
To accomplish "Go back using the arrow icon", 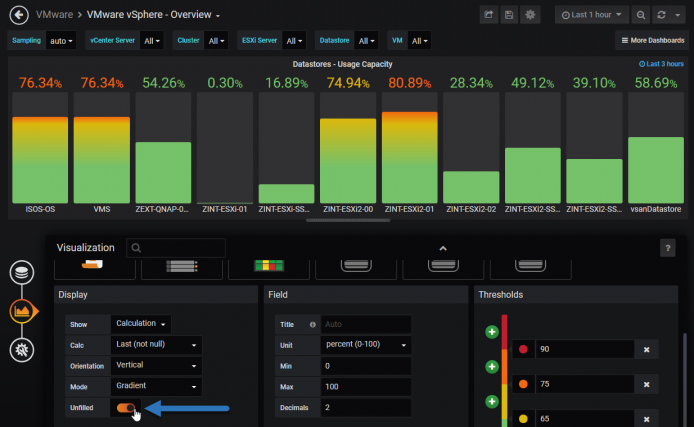I will pos(19,15).
